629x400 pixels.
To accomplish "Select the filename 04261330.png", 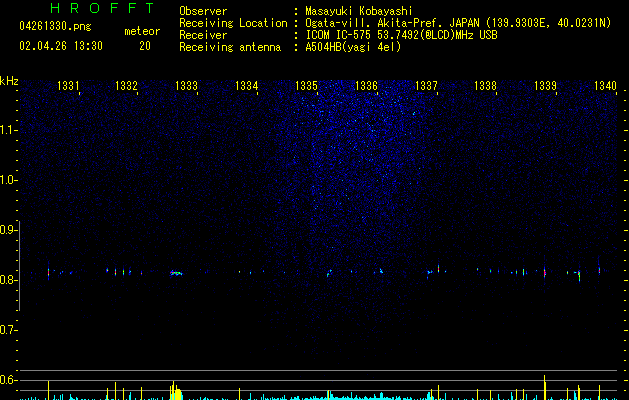I will [55, 27].
